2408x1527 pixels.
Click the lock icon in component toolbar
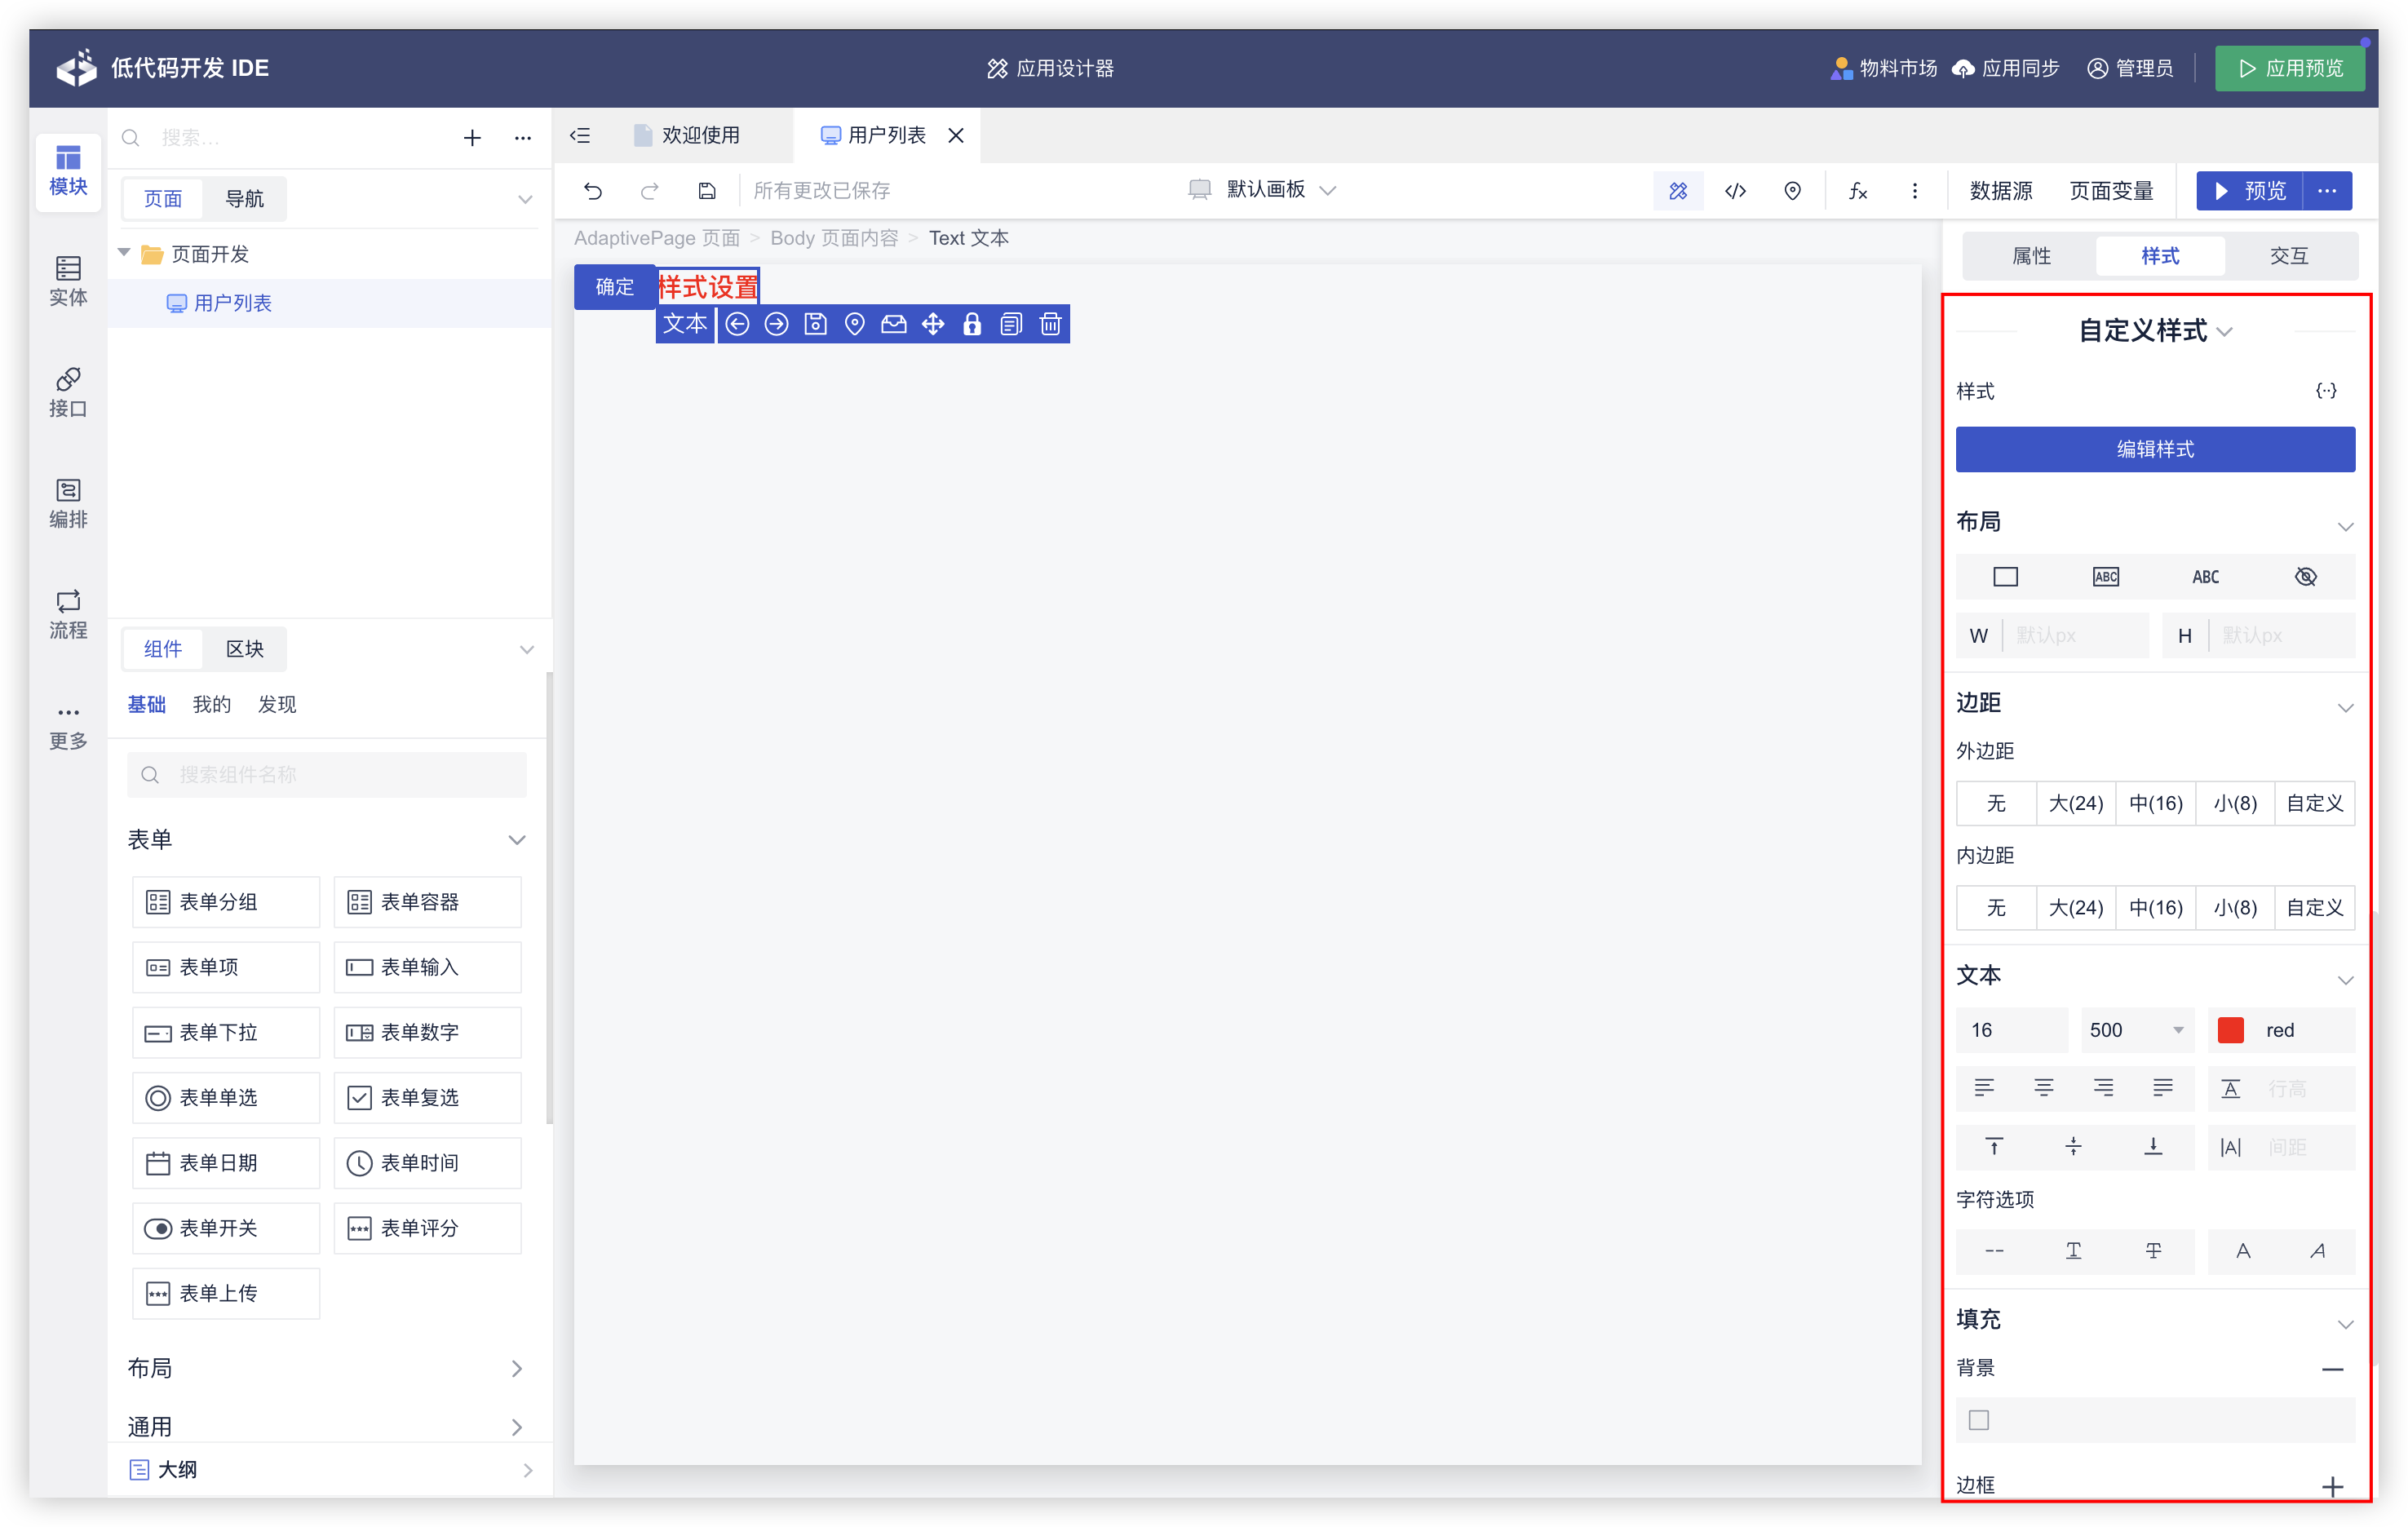[971, 324]
